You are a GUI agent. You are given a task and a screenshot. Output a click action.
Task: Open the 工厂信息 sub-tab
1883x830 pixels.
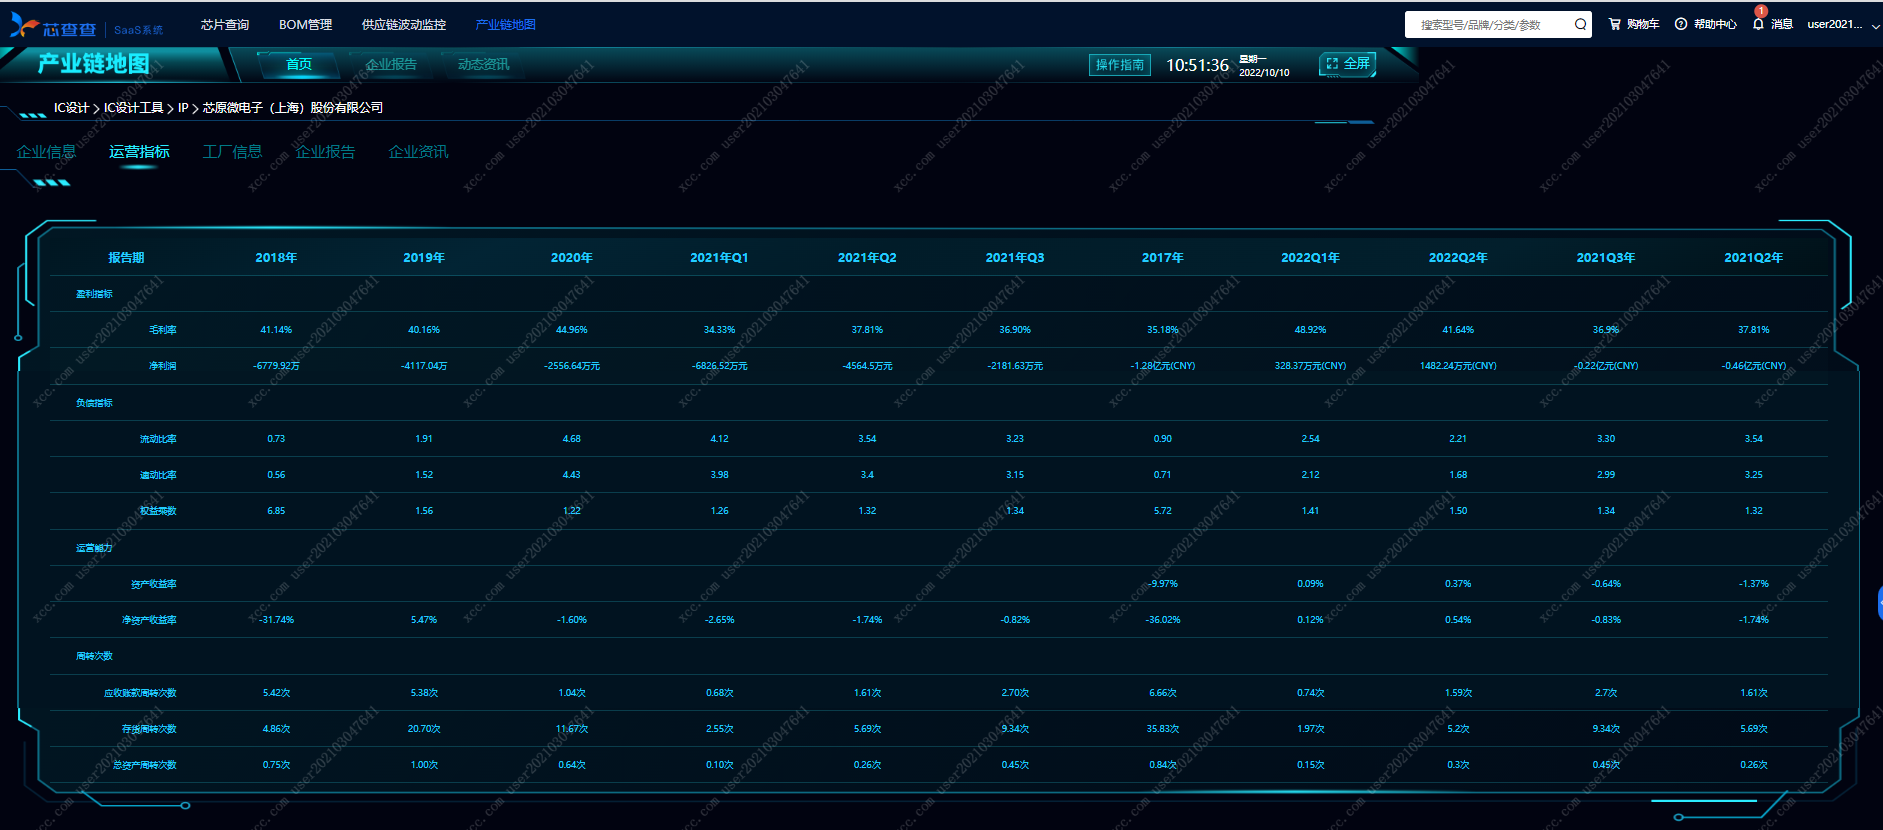coord(232,152)
